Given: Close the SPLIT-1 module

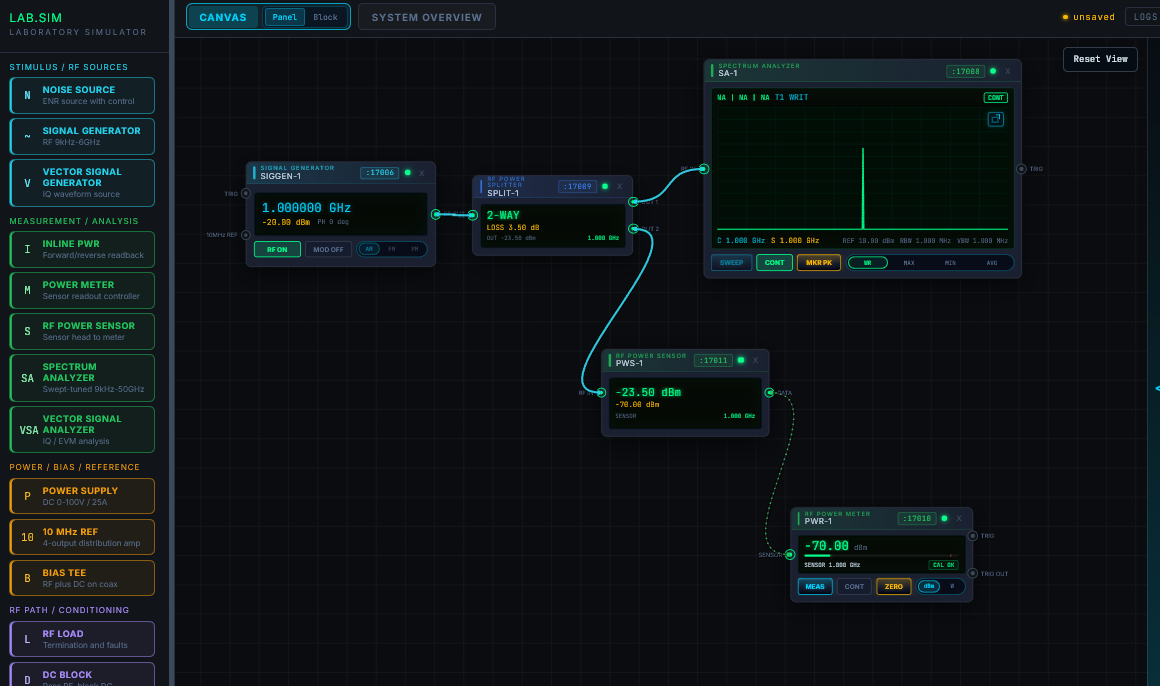Looking at the screenshot, I should coord(619,186).
